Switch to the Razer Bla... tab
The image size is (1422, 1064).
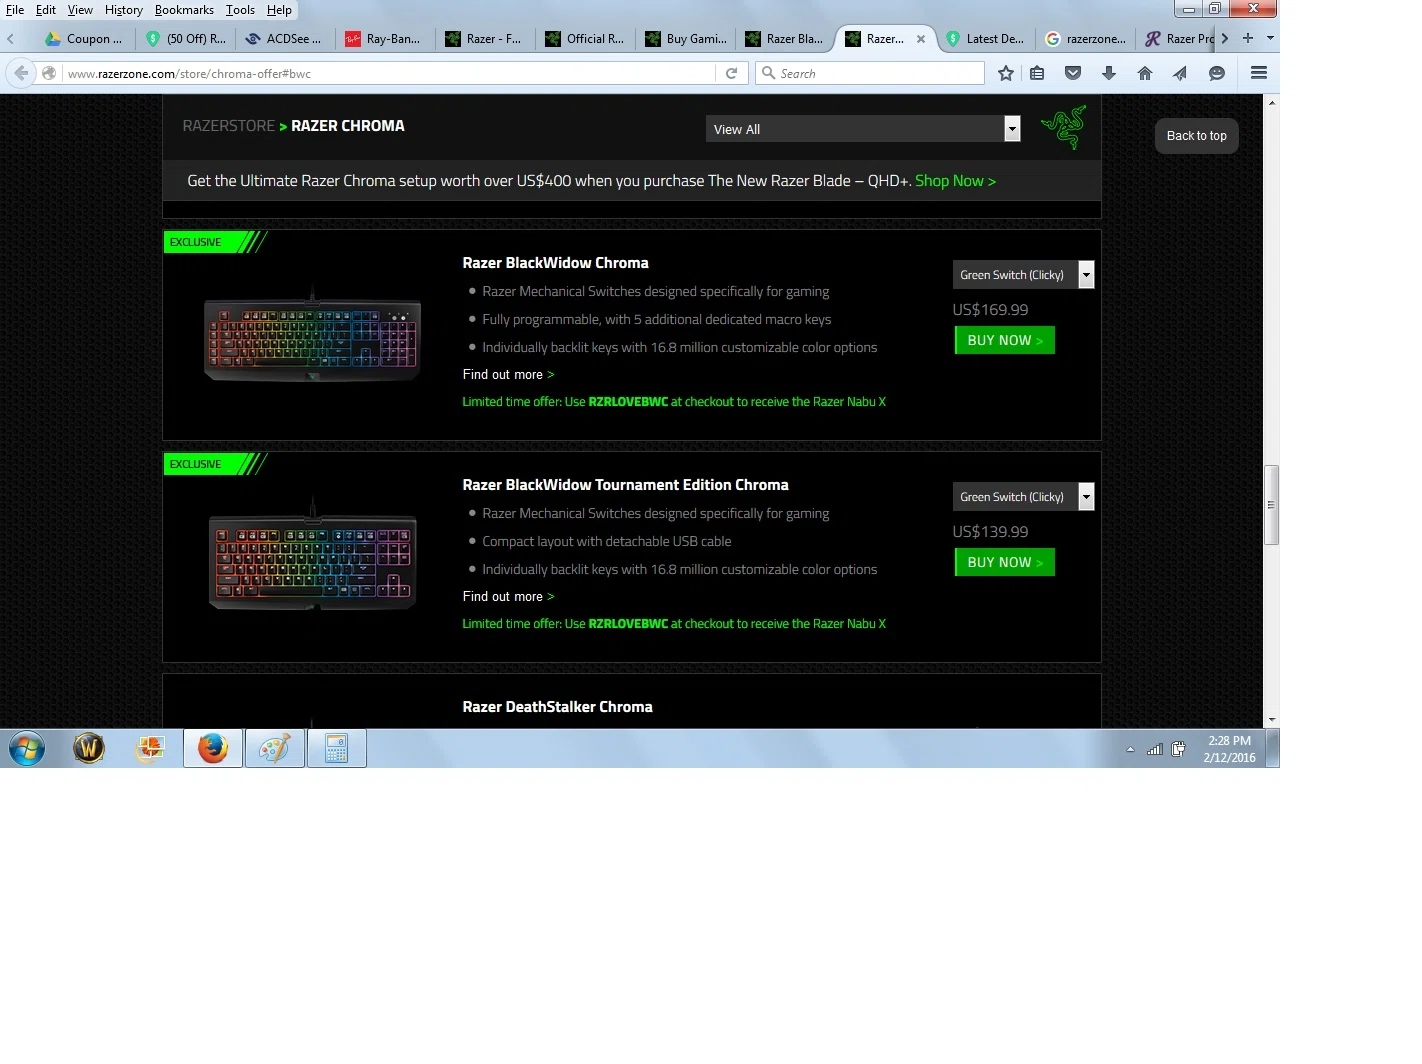(x=785, y=39)
